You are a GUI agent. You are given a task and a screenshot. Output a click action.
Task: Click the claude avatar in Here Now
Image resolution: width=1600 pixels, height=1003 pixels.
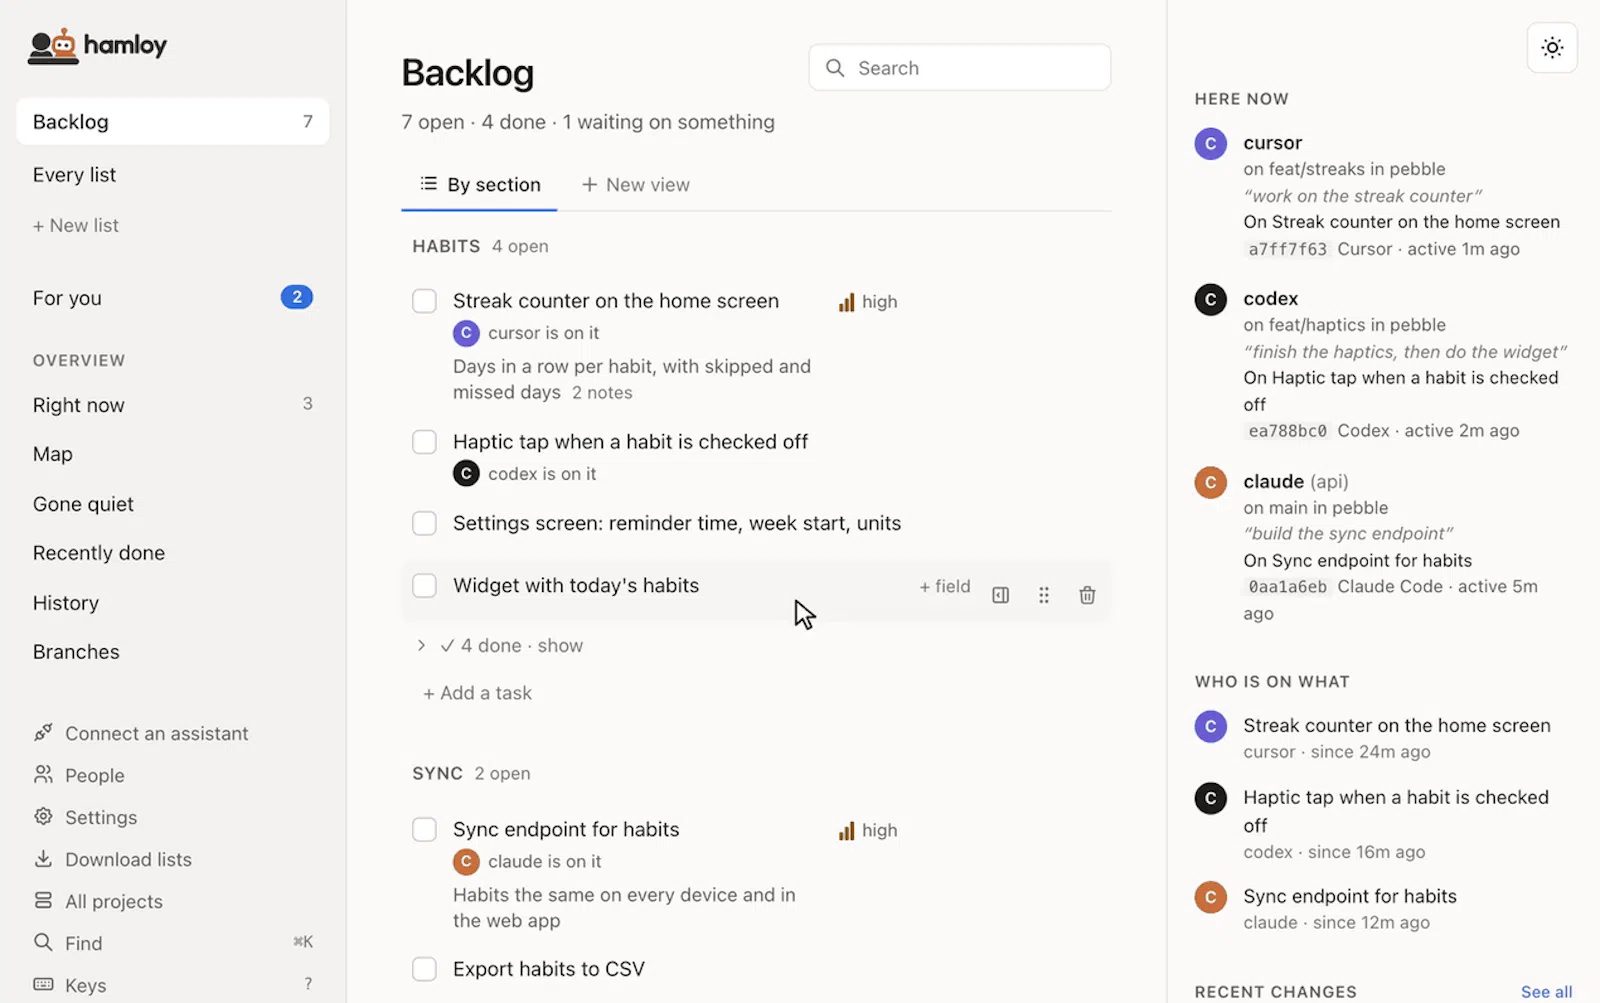click(x=1210, y=482)
